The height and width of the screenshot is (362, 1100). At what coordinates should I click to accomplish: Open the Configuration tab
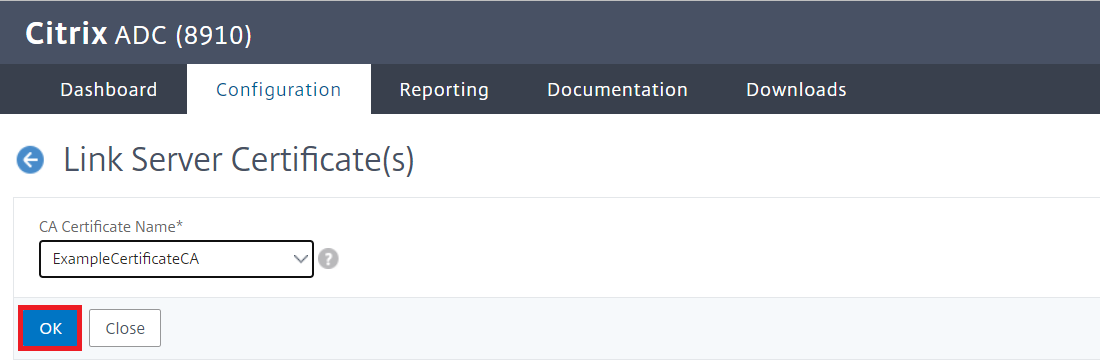coord(279,90)
